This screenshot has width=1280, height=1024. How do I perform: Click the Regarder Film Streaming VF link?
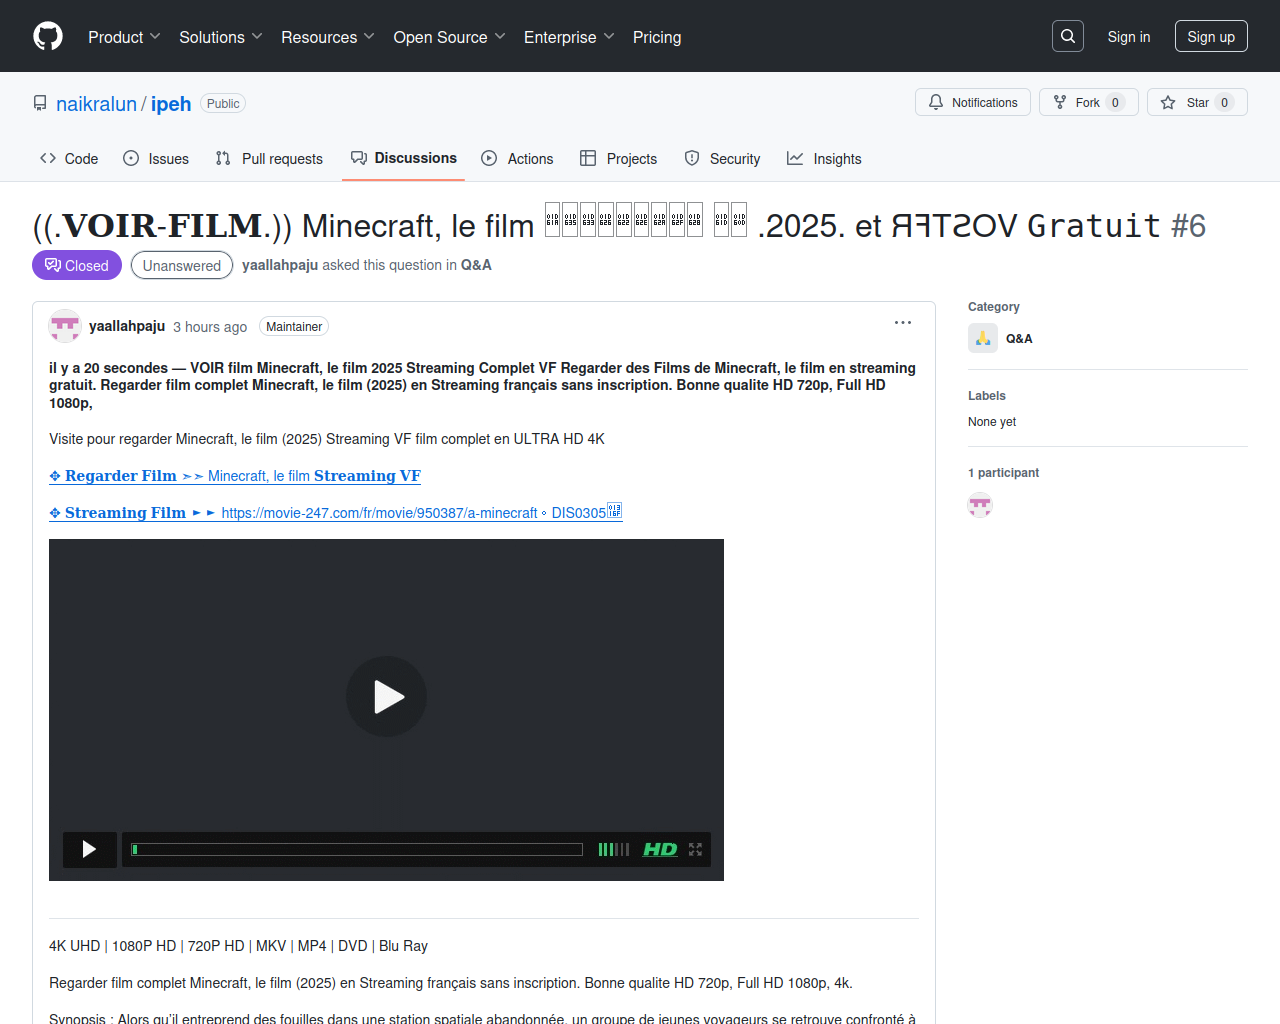pyautogui.click(x=235, y=476)
